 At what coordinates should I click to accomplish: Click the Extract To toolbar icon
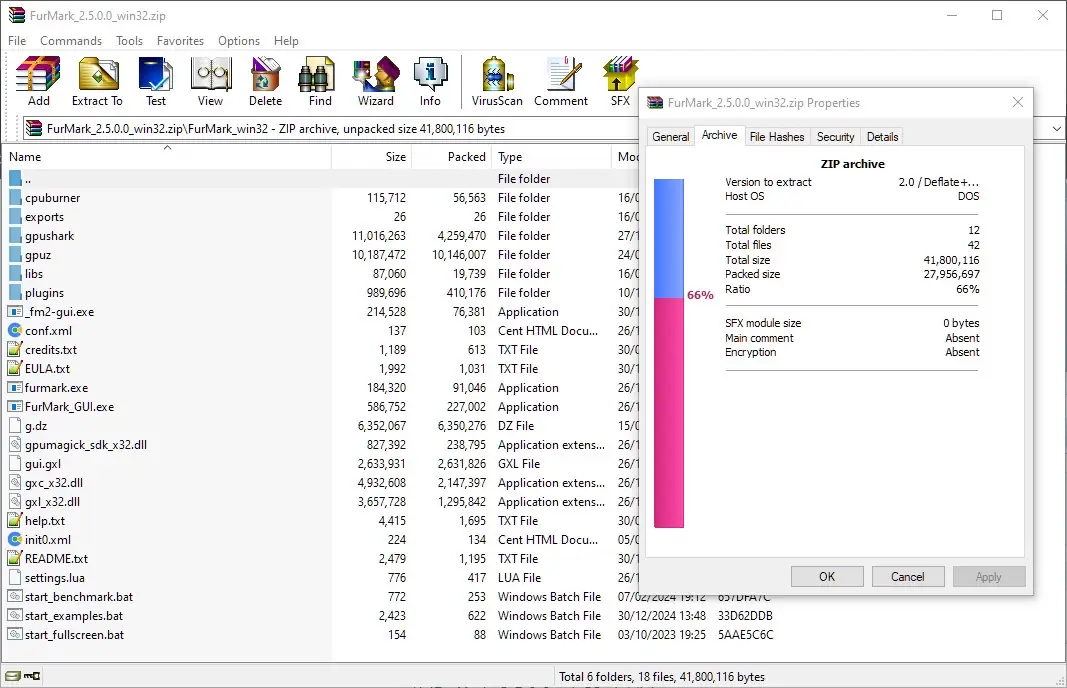pyautogui.click(x=97, y=82)
